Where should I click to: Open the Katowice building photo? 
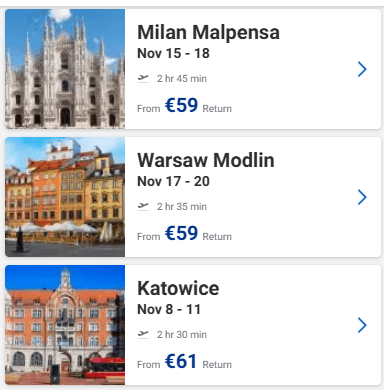coord(65,325)
